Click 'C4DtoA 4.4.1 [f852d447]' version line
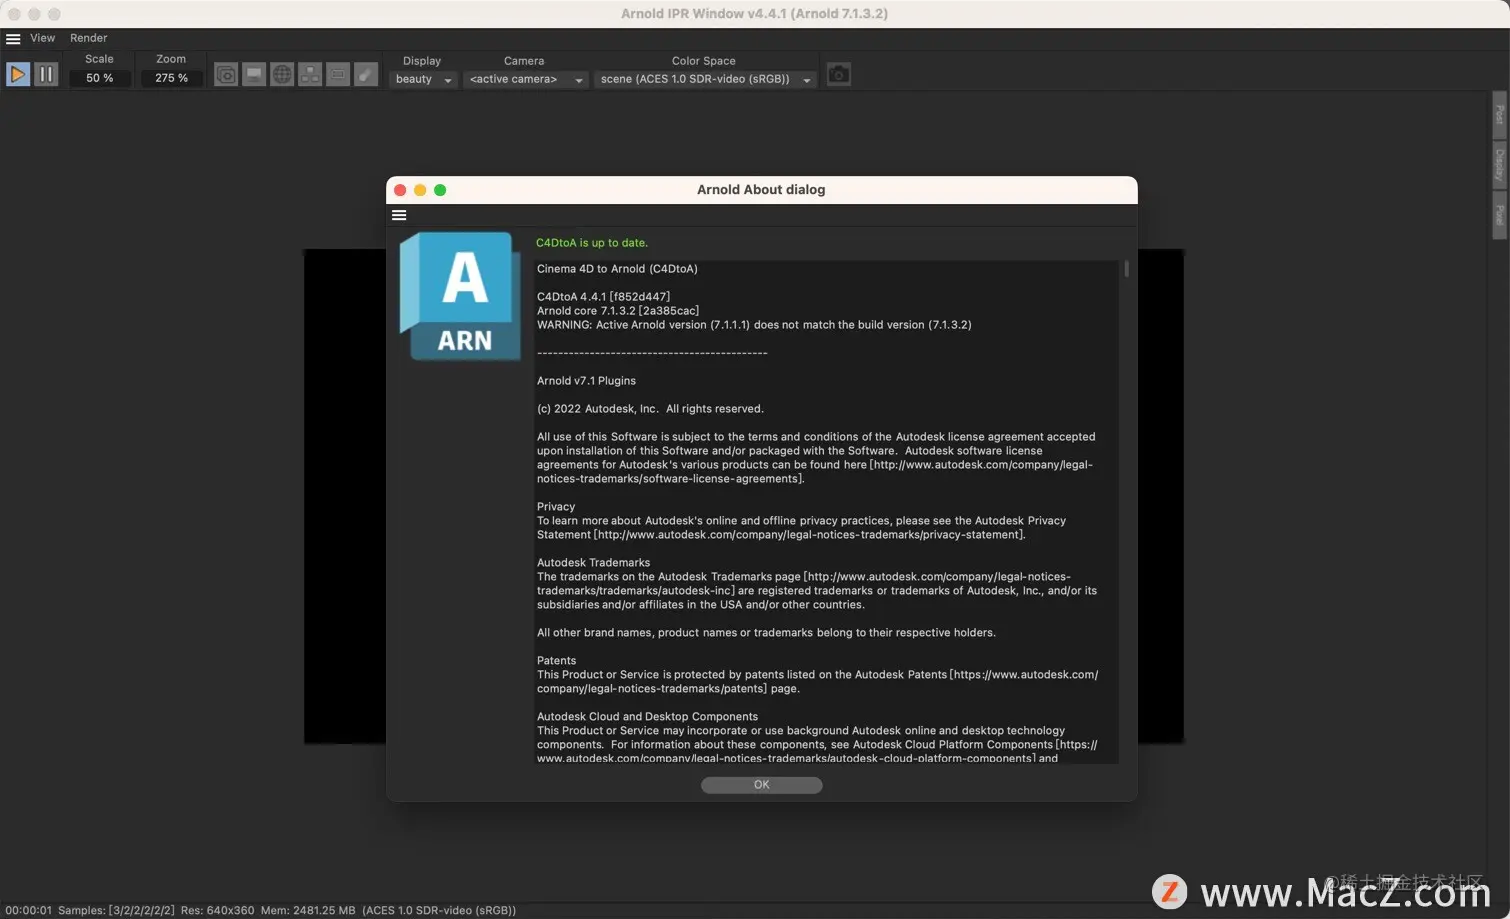Viewport: 1510px width, 919px height. tap(603, 297)
